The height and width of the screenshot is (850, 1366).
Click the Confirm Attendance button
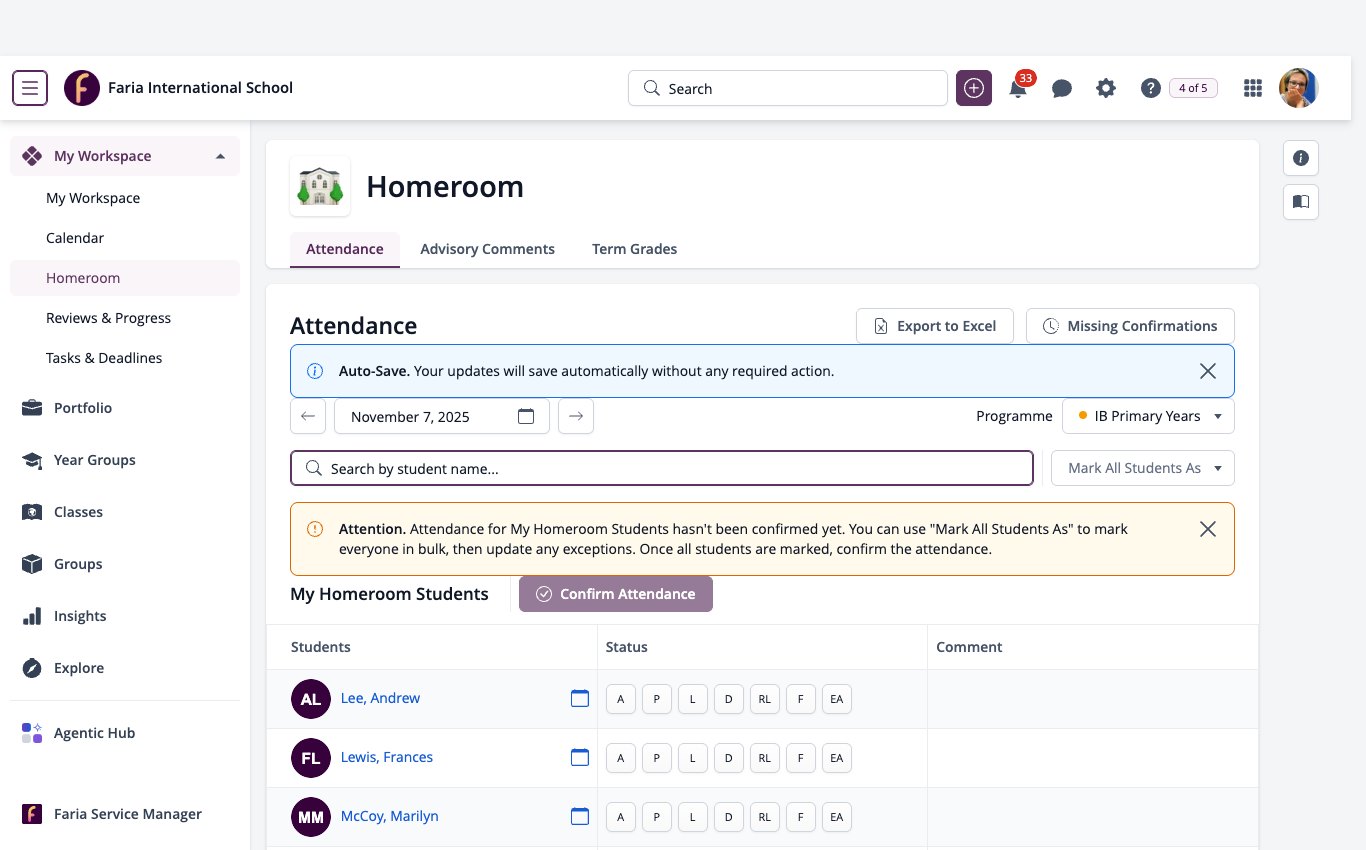pos(616,594)
